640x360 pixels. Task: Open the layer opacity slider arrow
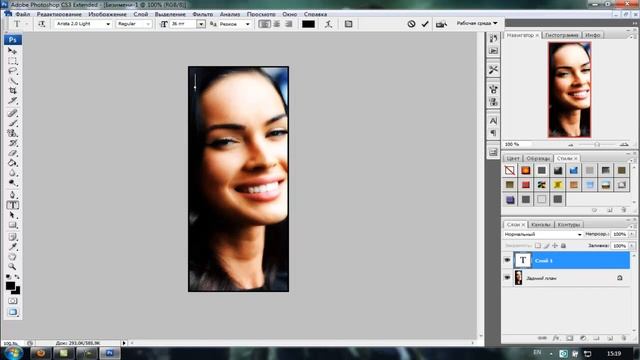tap(632, 234)
